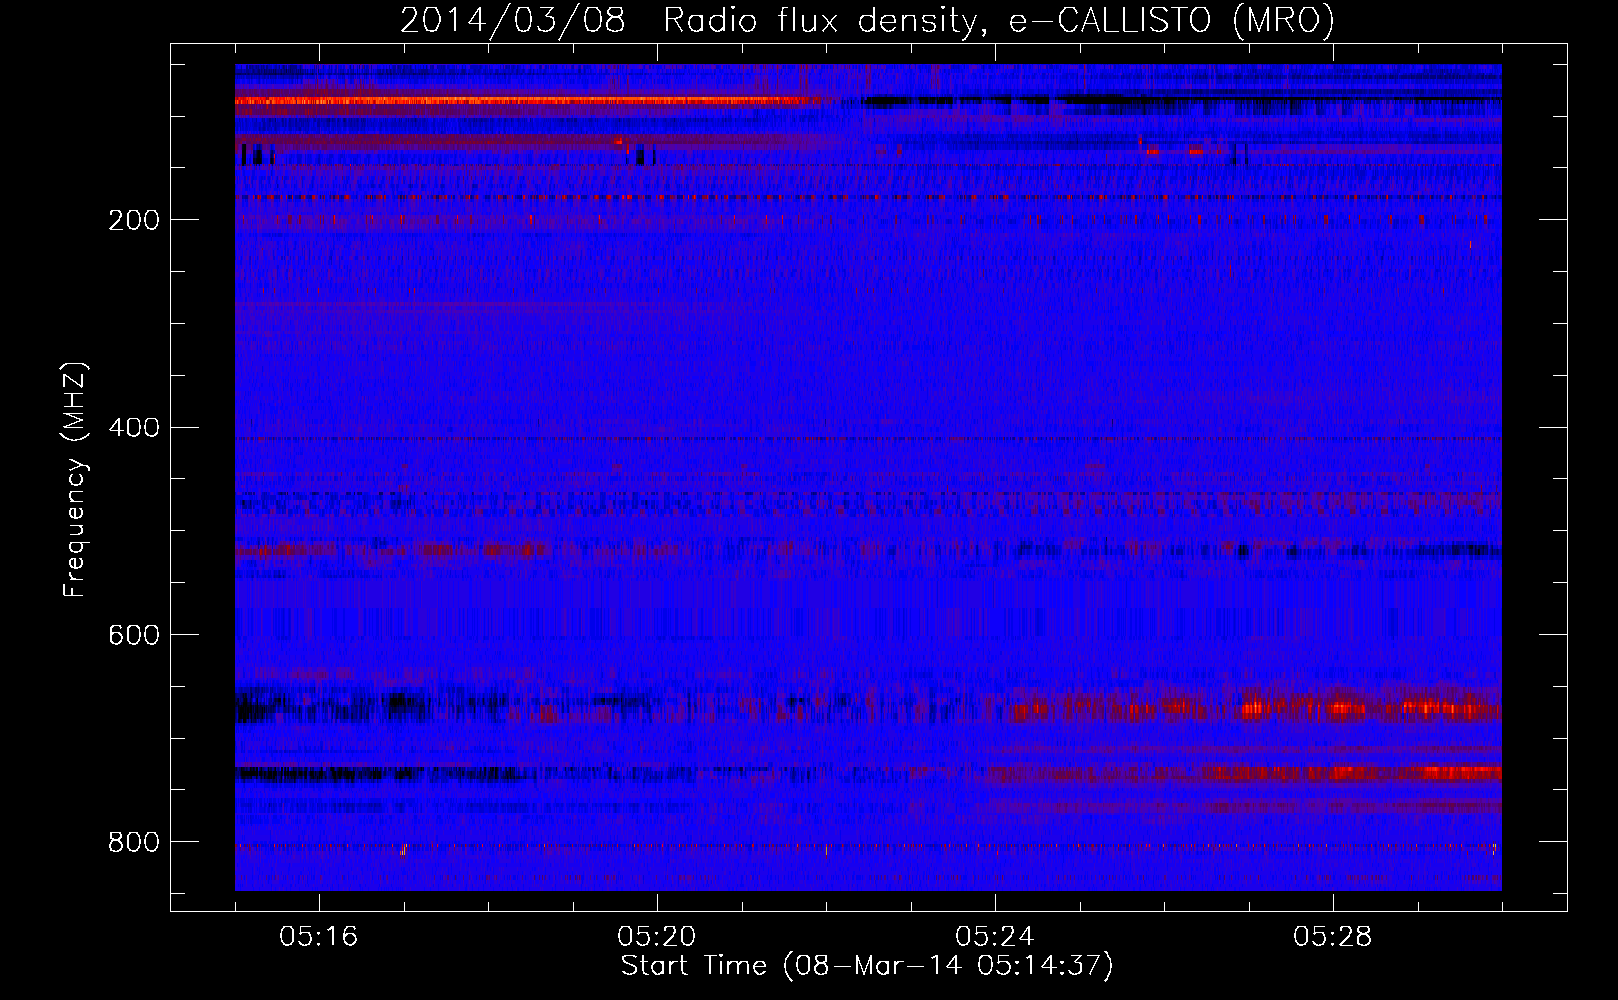Click the 05:28 time tick label
Screen dimensions: 1618x1000
pyautogui.click(x=1333, y=937)
